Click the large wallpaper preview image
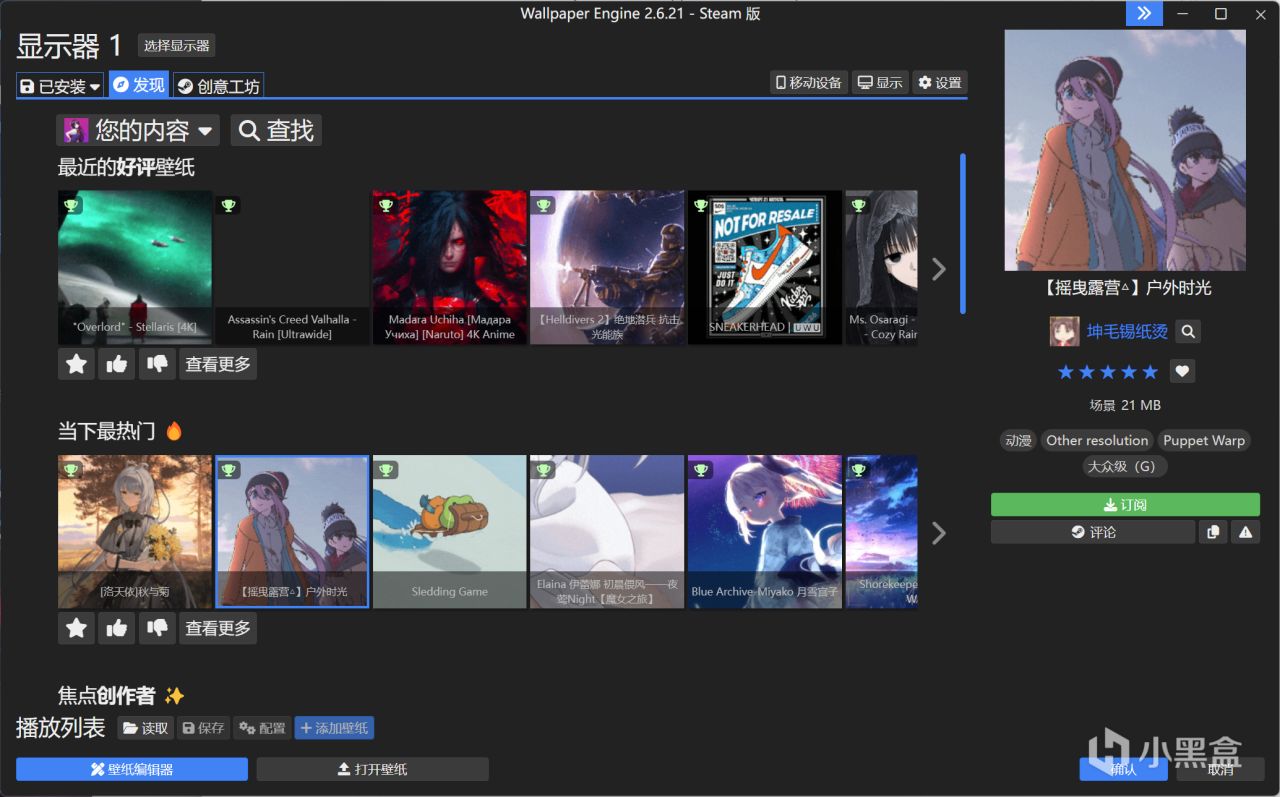This screenshot has width=1280, height=797. click(x=1125, y=150)
